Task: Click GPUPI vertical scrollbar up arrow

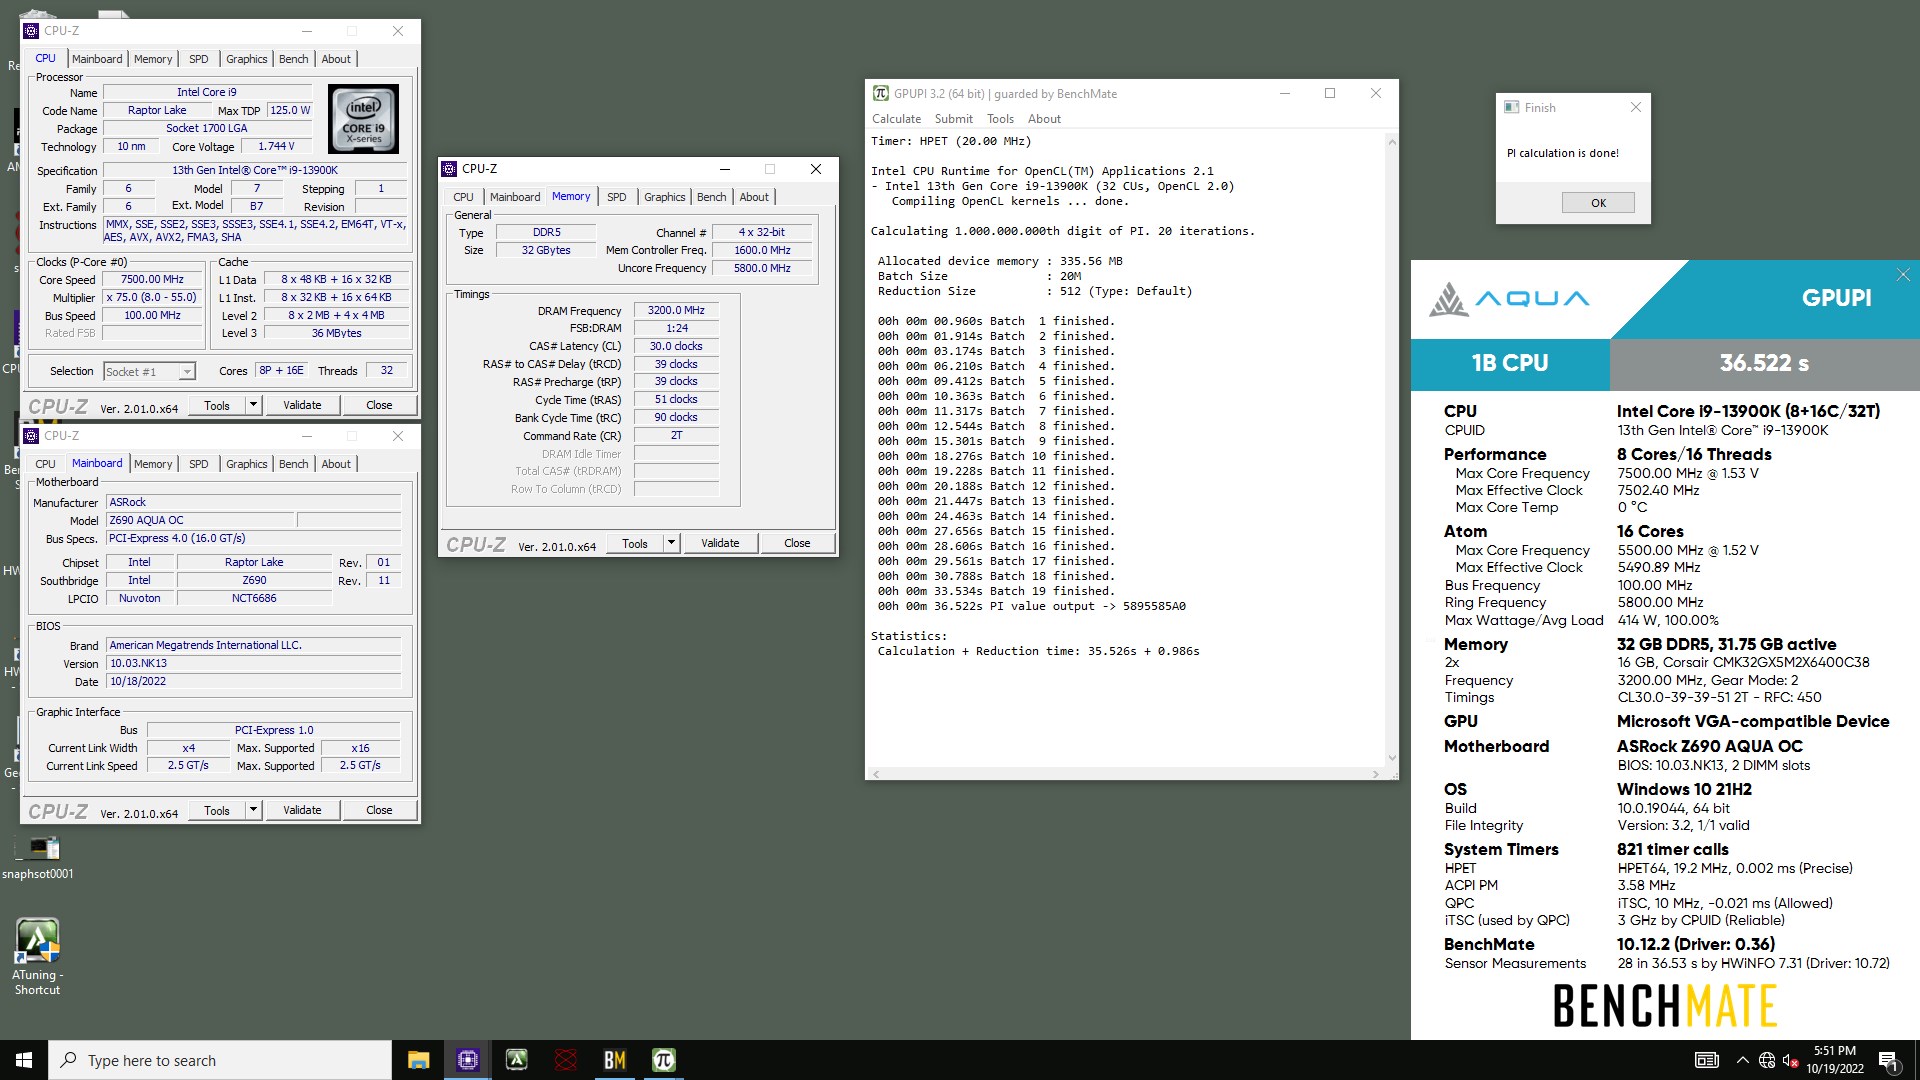Action: click(1391, 142)
